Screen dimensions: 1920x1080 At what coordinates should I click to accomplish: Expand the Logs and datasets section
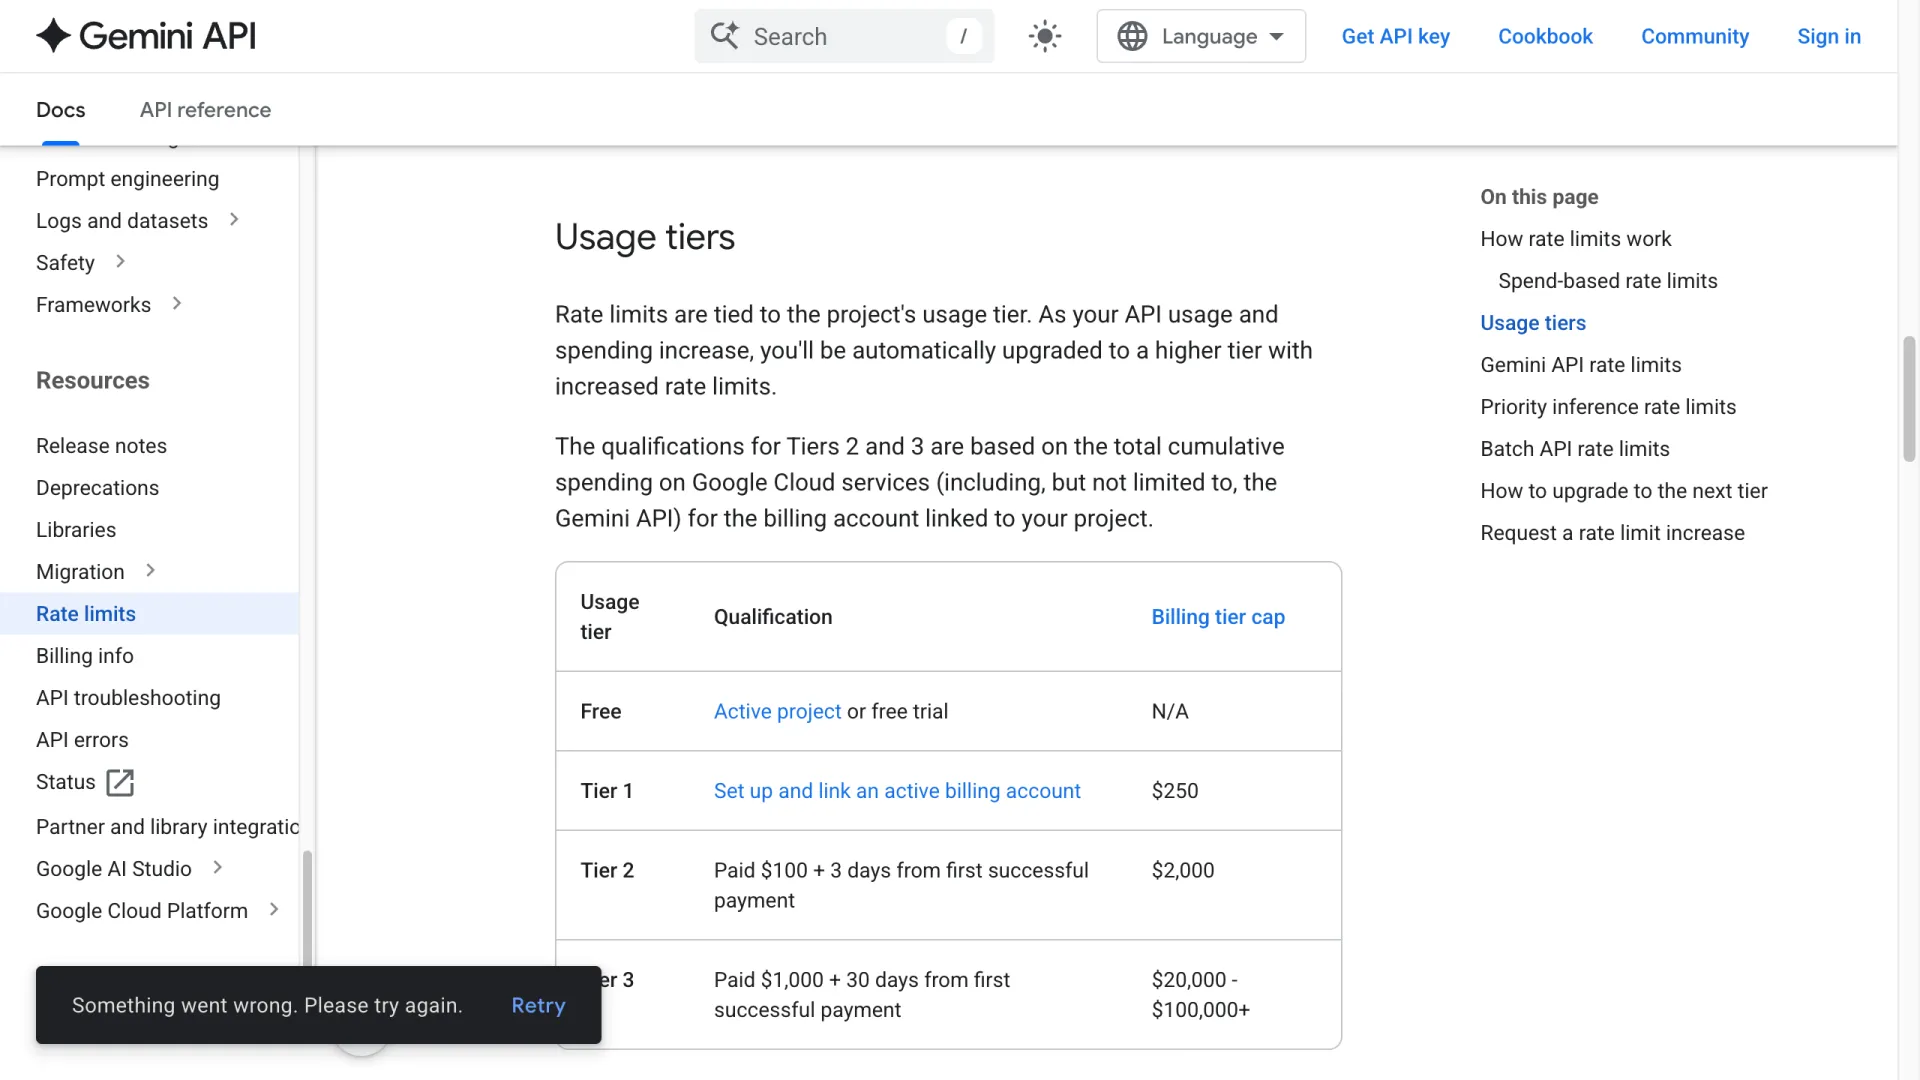click(x=234, y=220)
